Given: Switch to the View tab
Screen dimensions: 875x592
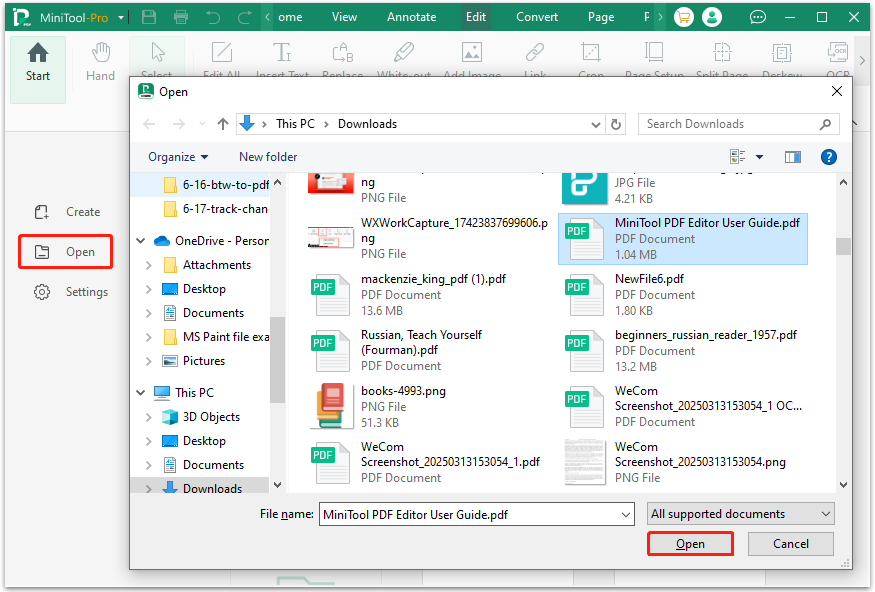Looking at the screenshot, I should (x=344, y=17).
